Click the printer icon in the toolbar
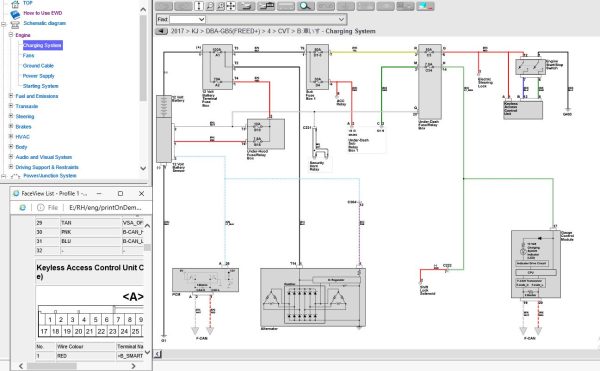 (246, 6)
